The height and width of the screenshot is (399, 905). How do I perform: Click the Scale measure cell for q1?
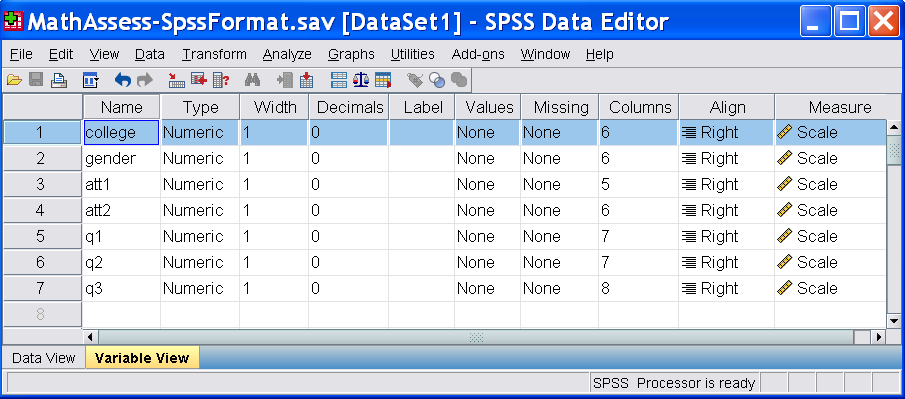coord(830,236)
